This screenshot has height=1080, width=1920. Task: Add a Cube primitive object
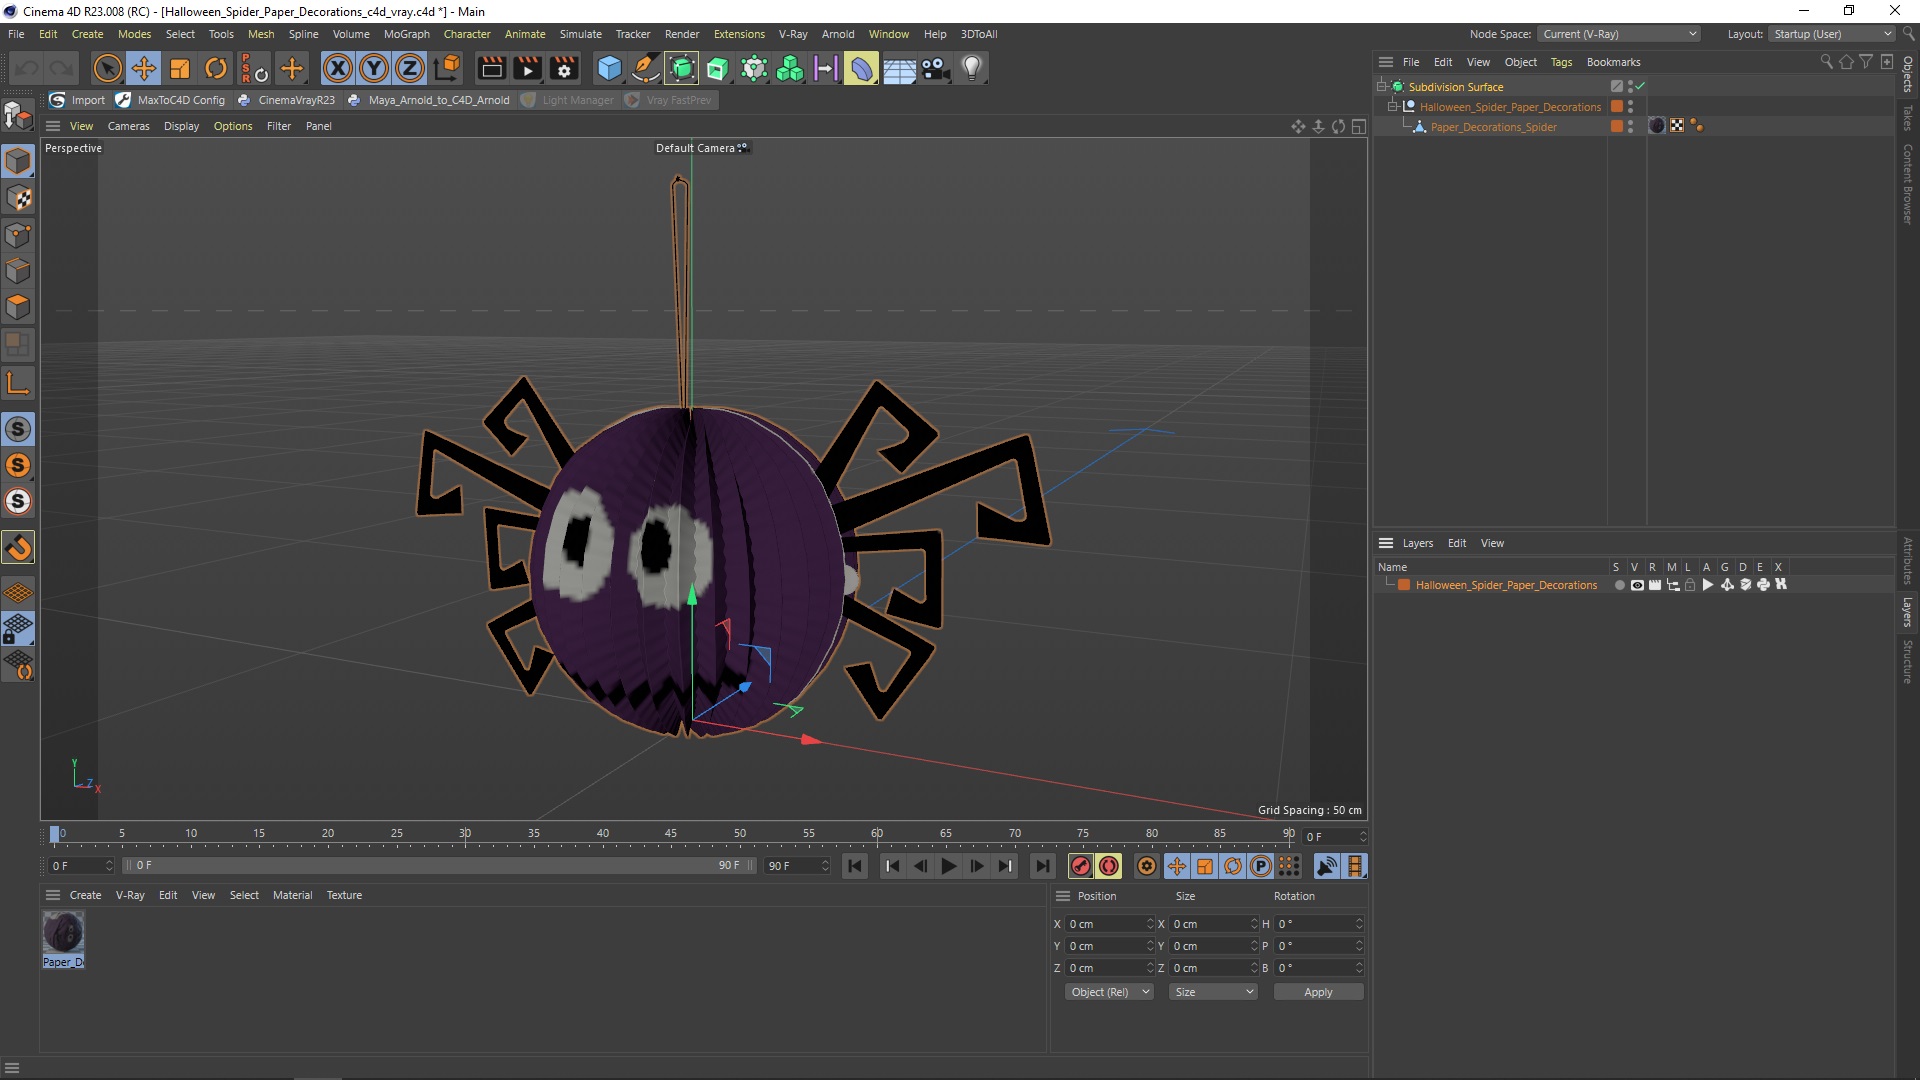coord(609,68)
